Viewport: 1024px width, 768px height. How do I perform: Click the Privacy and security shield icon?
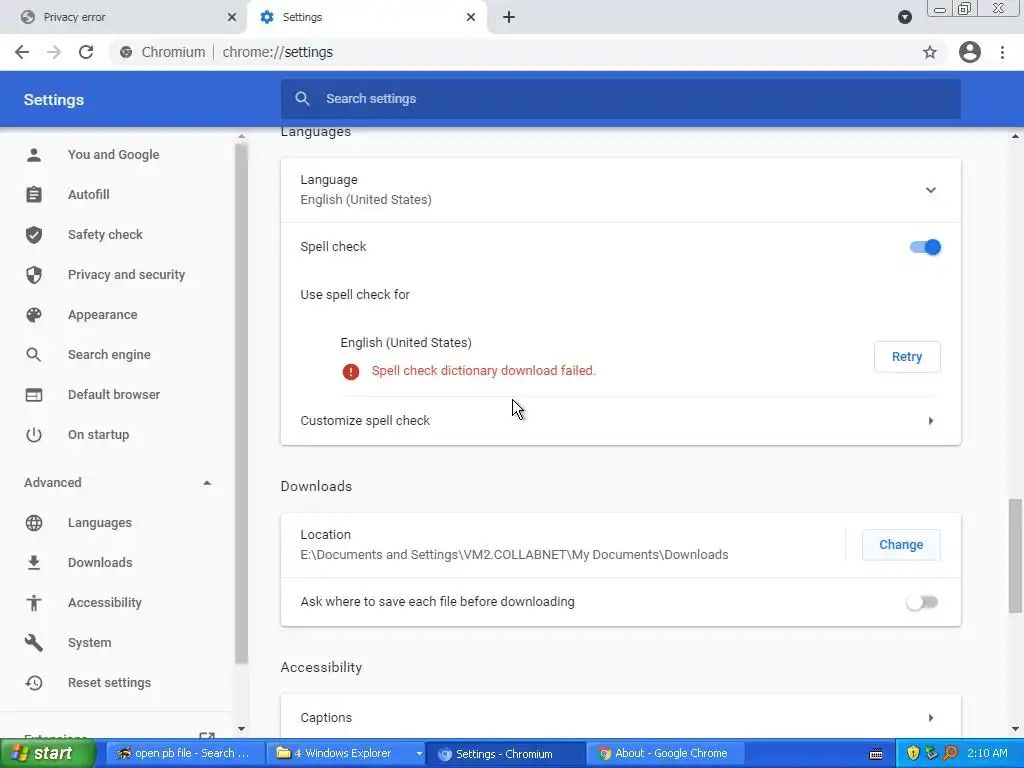pyautogui.click(x=34, y=274)
